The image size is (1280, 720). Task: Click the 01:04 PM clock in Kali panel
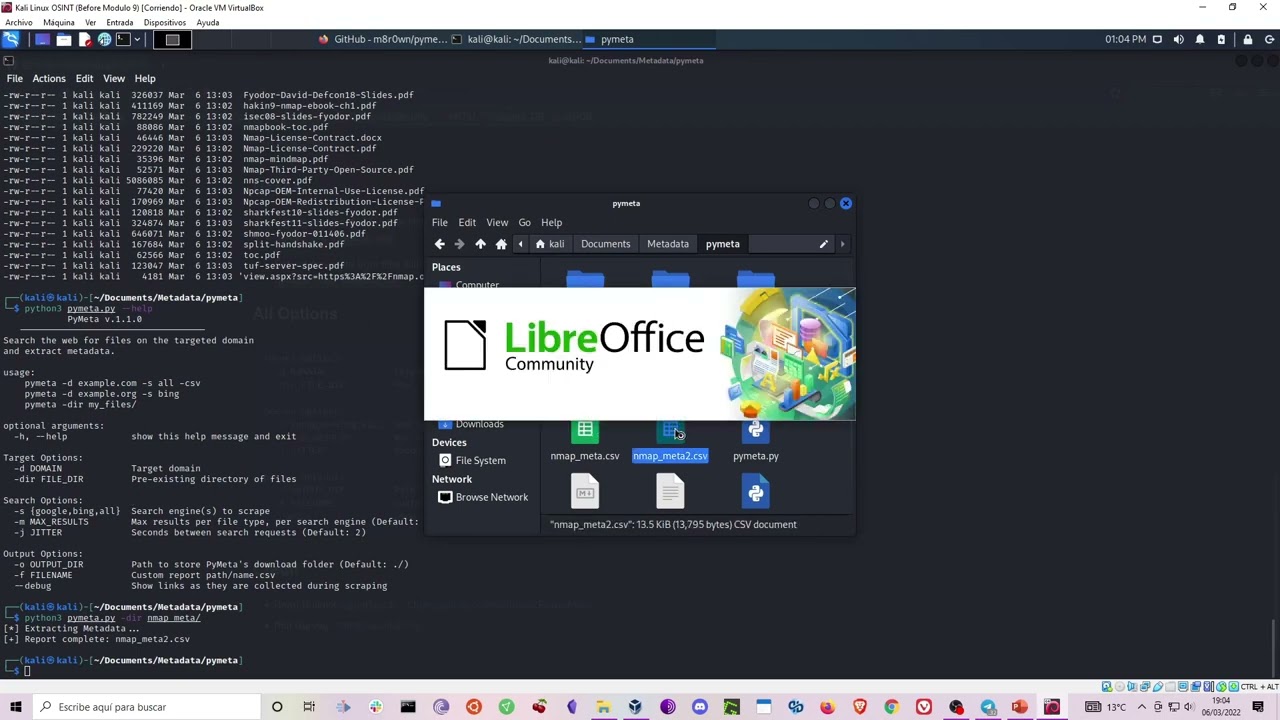(x=1125, y=39)
